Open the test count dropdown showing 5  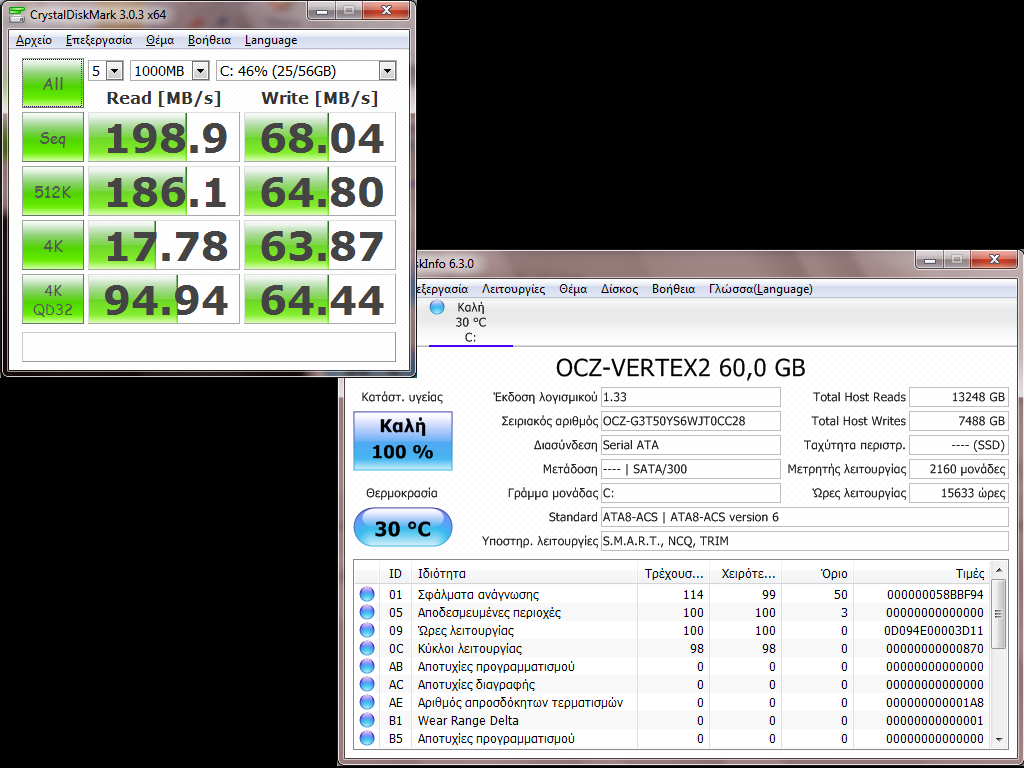[x=106, y=71]
